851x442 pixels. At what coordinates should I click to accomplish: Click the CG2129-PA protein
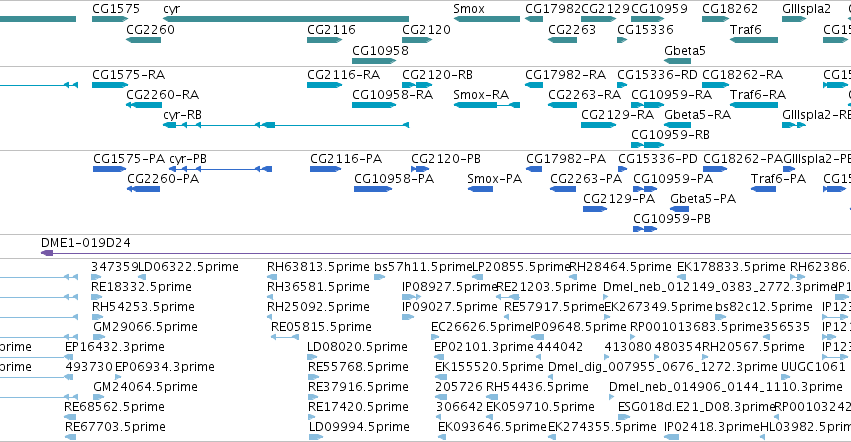[x=595, y=209]
